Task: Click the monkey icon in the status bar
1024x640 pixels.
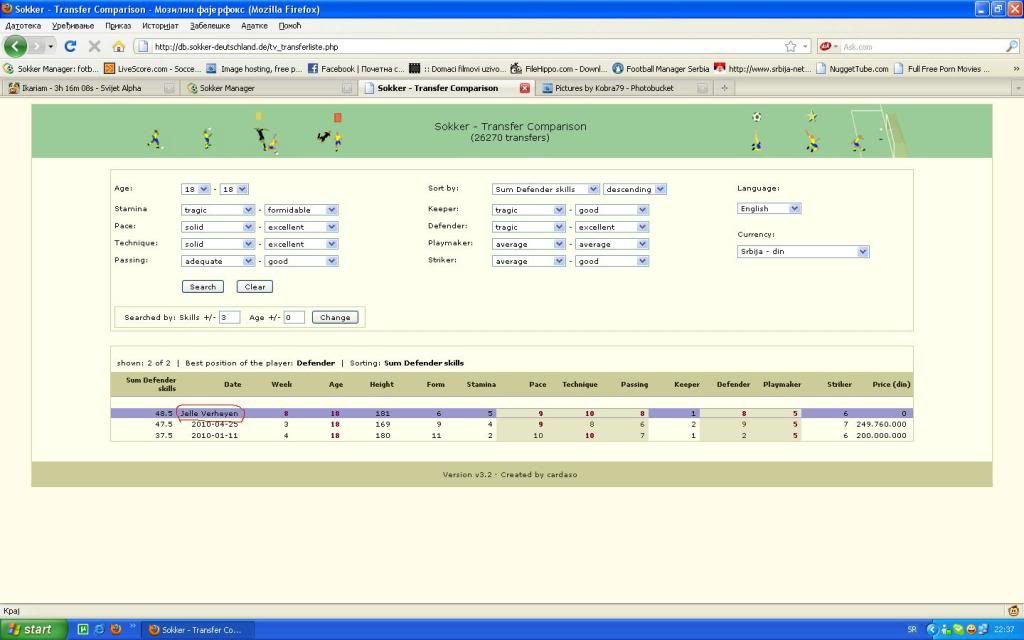Action: (x=1014, y=611)
